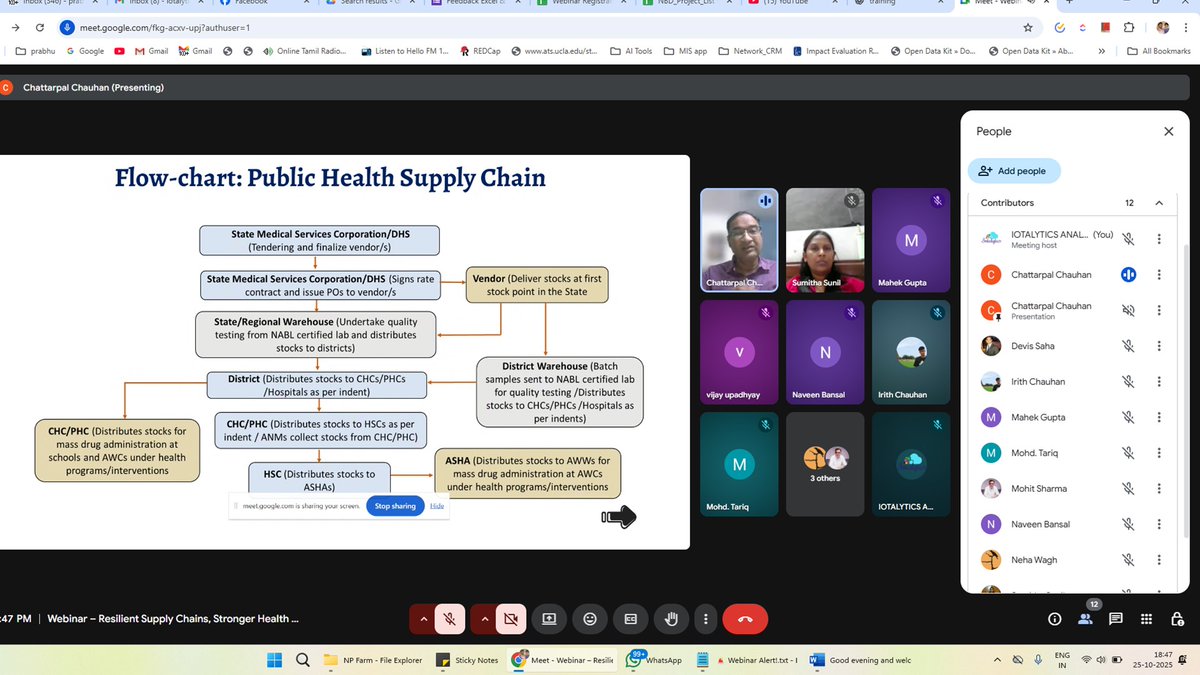1200x675 pixels.
Task: Click muted mic icon for Mohit Sharma
Action: pos(1128,489)
